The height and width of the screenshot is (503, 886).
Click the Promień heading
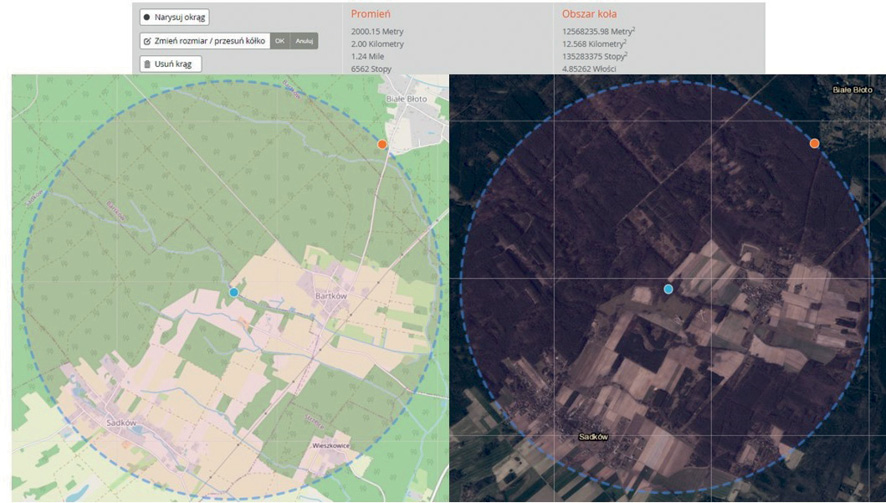point(370,14)
